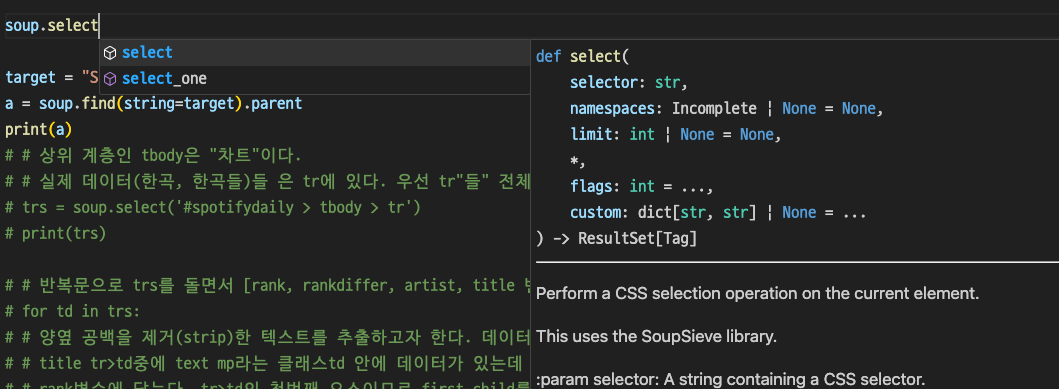Viewport: 1059px width, 389px height.
Task: Click the "flags: int" parameter in signature
Action: pos(612,186)
